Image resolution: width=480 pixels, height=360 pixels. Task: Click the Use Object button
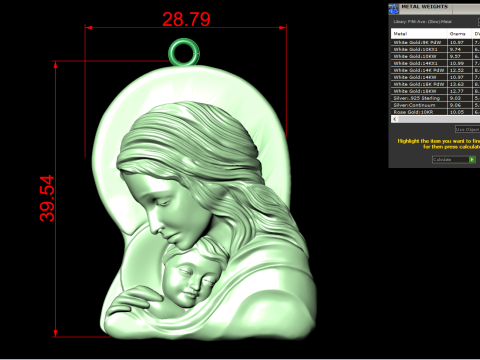coord(467,129)
